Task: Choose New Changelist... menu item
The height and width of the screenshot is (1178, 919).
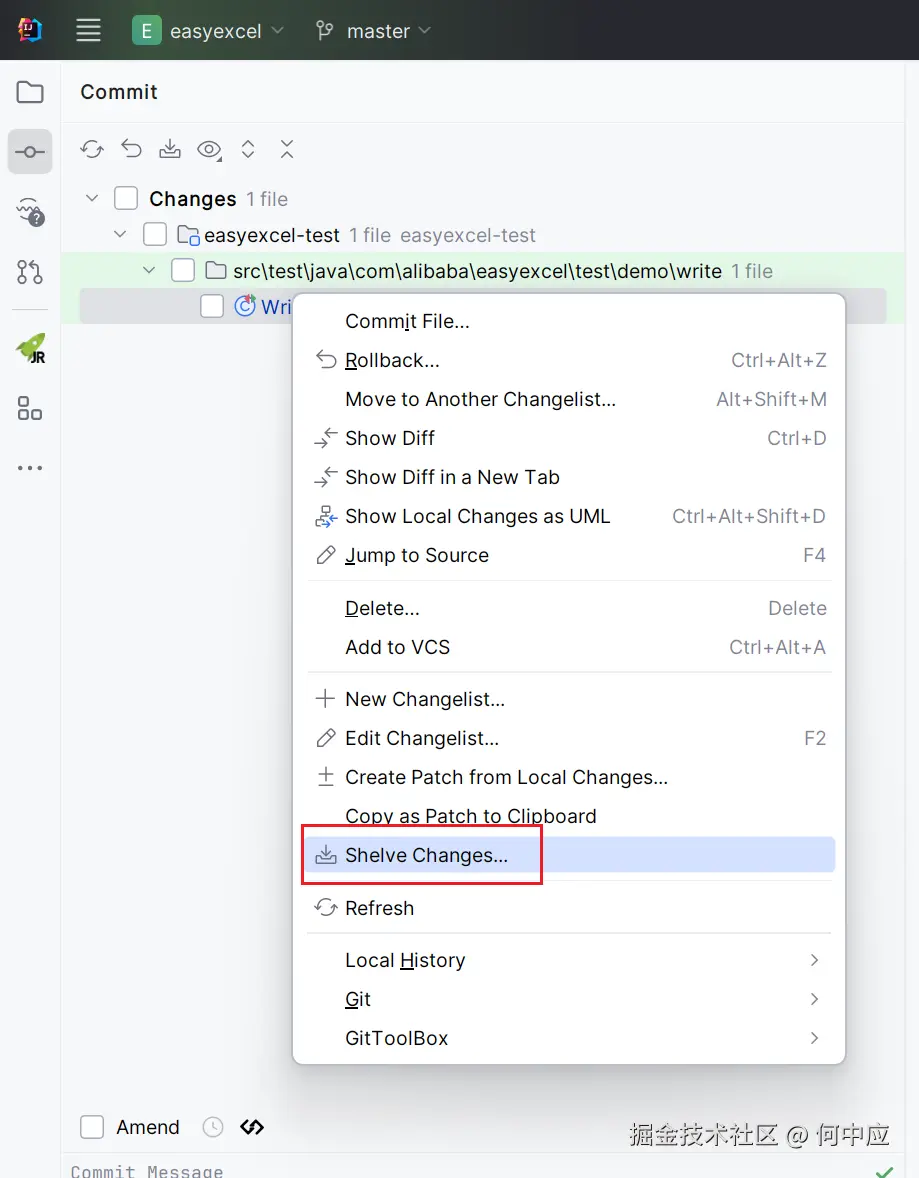Action: [570, 699]
